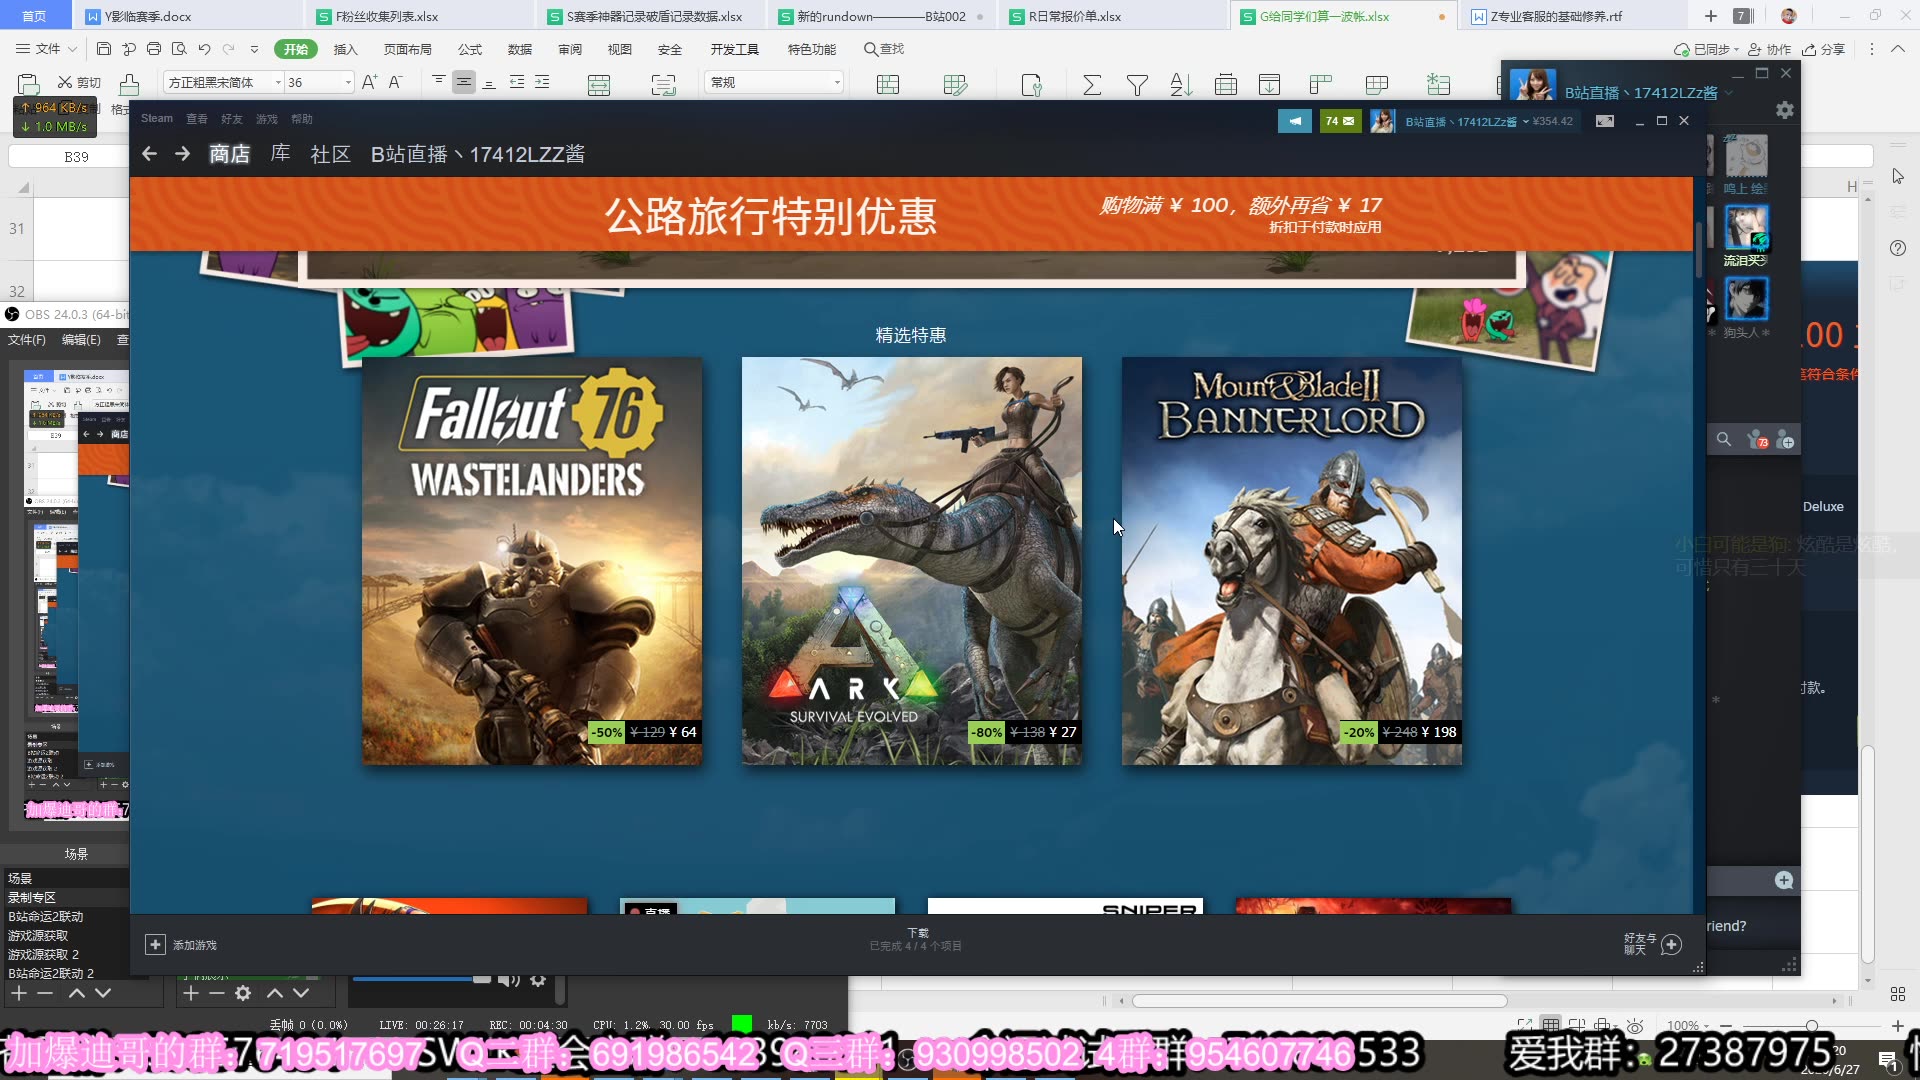Screen dimensions: 1920x1080
Task: Add a new source in OBS
Action: [x=191, y=993]
